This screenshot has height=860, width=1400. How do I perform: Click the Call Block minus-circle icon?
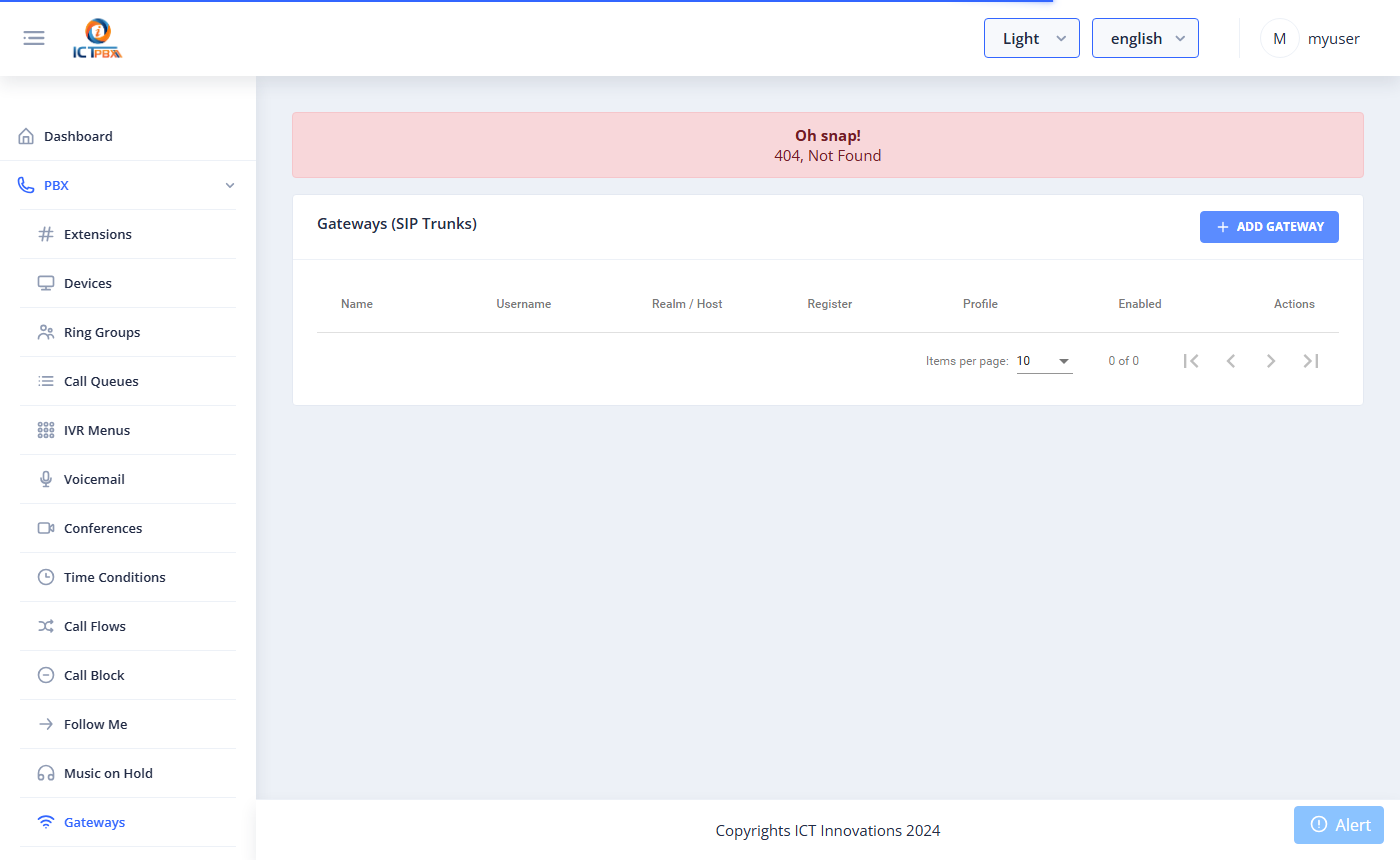click(46, 675)
